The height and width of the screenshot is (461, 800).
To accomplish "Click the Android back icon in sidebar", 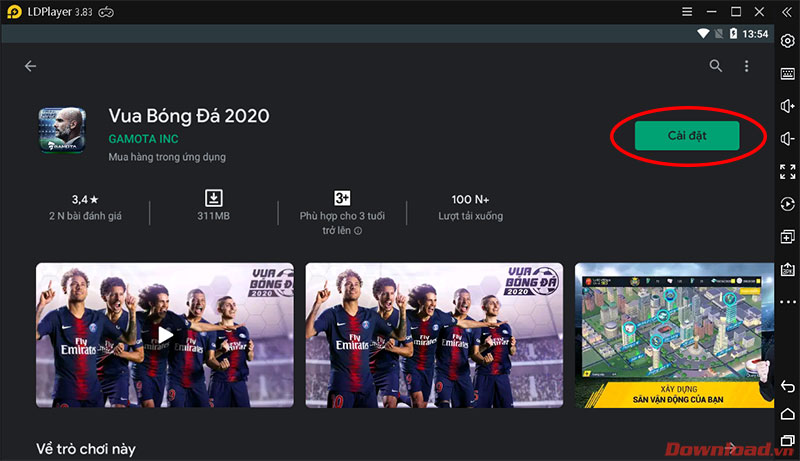I will (x=787, y=387).
